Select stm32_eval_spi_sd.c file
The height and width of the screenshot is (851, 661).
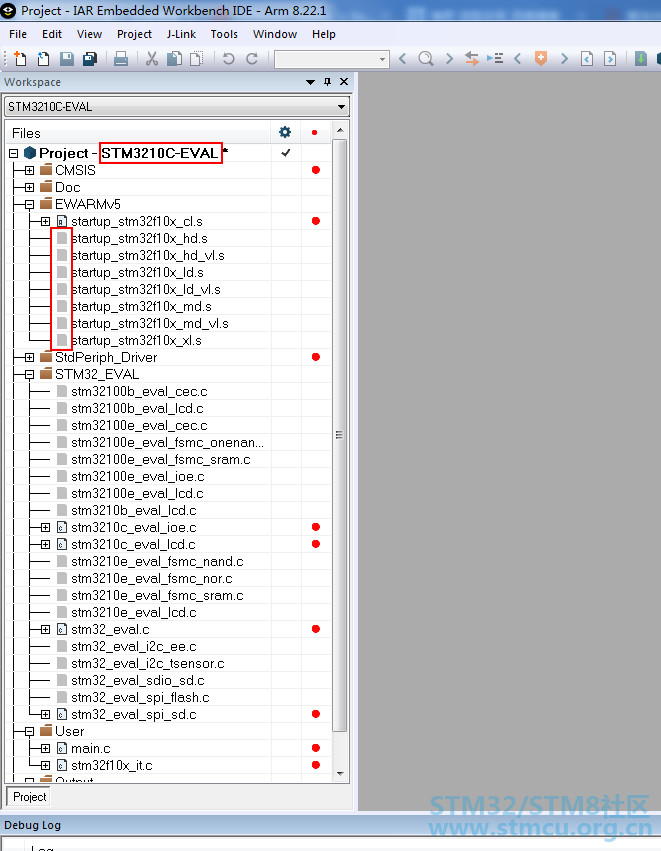(x=134, y=715)
